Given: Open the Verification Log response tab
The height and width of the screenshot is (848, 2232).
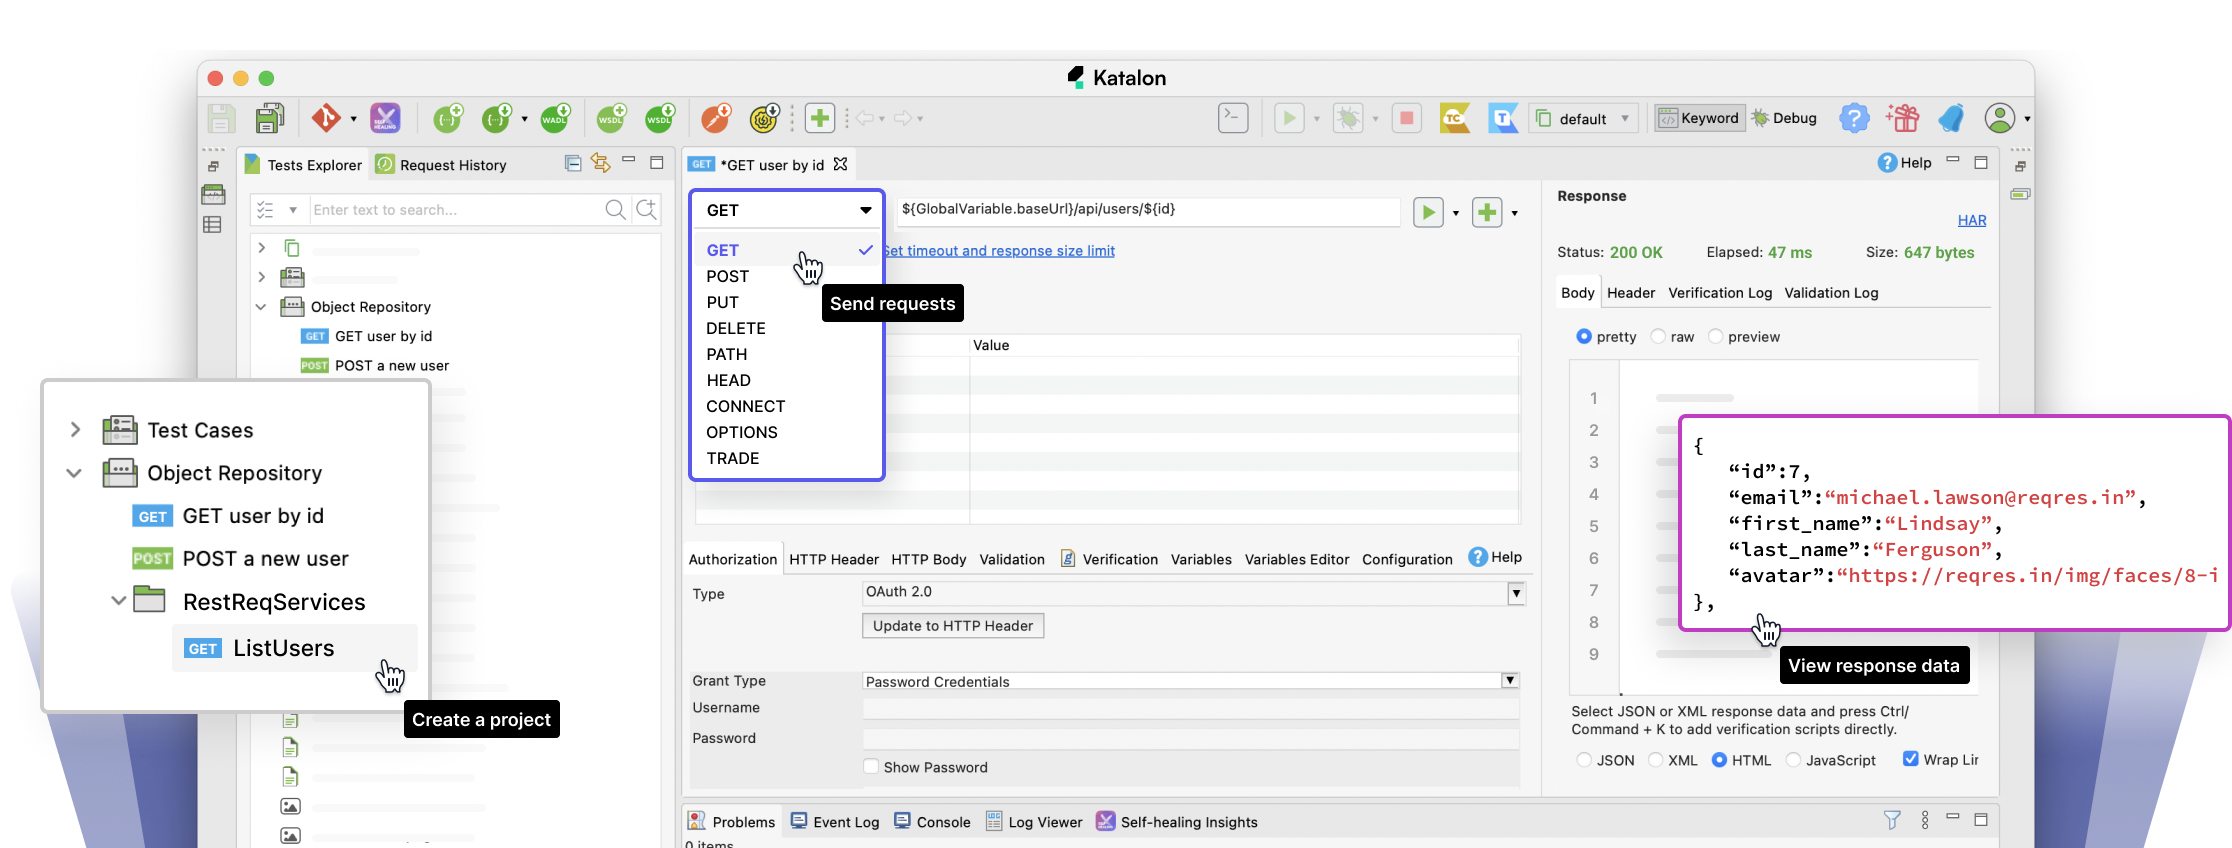Looking at the screenshot, I should pyautogui.click(x=1720, y=293).
